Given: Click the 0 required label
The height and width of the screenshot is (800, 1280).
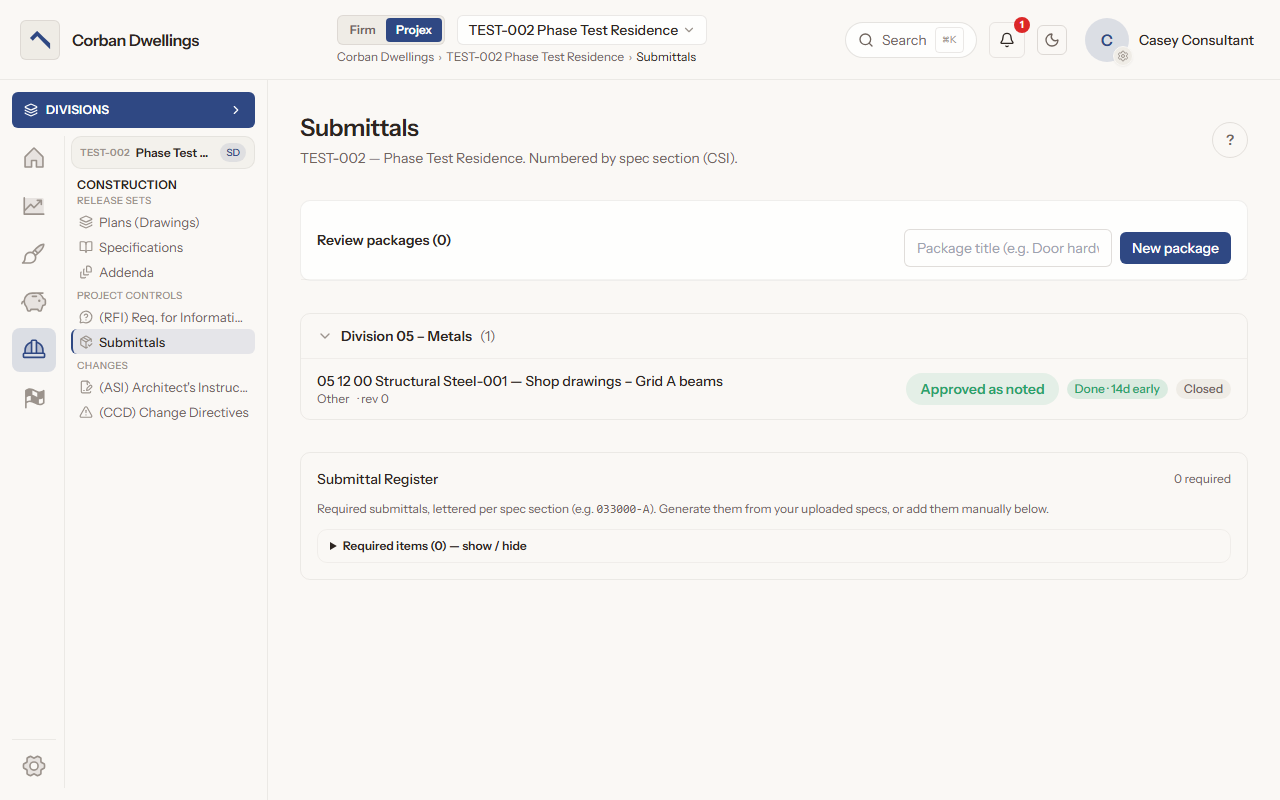Looking at the screenshot, I should (x=1202, y=479).
